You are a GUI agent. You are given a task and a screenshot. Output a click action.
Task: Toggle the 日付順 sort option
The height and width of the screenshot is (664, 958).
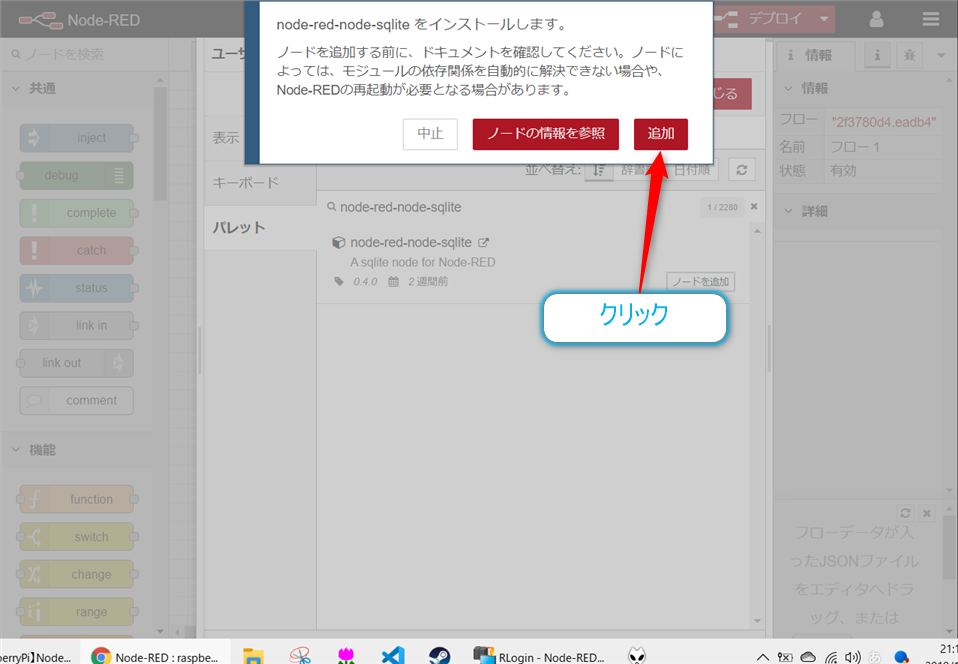pos(692,170)
